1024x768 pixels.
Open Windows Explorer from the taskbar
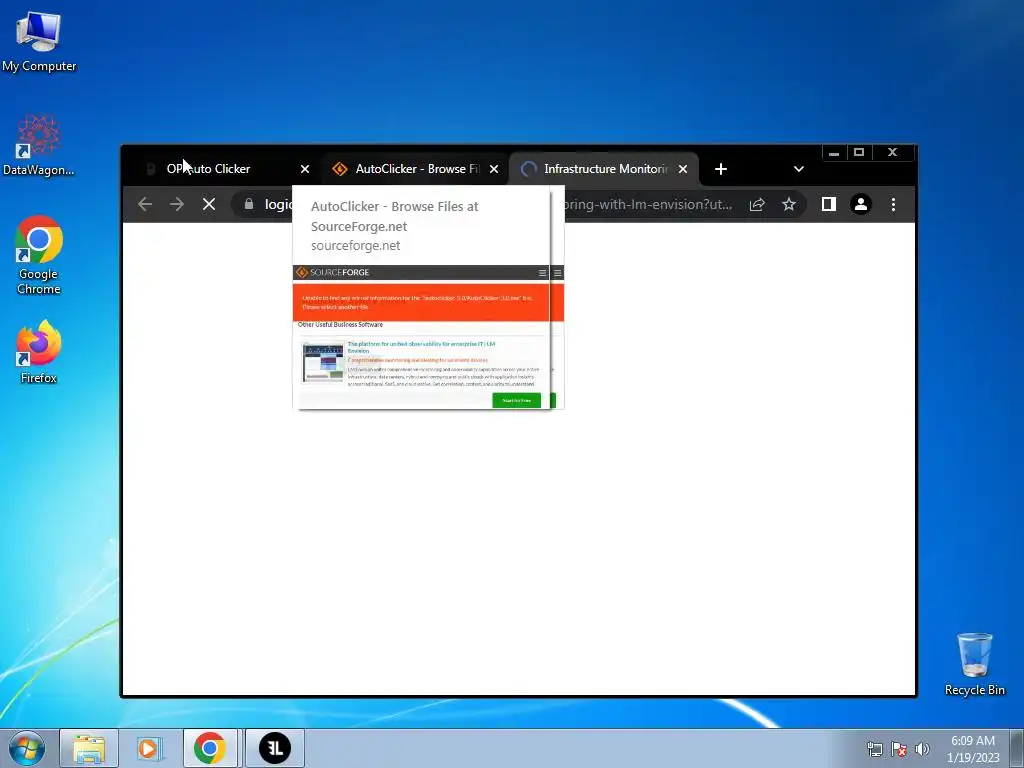tap(89, 748)
